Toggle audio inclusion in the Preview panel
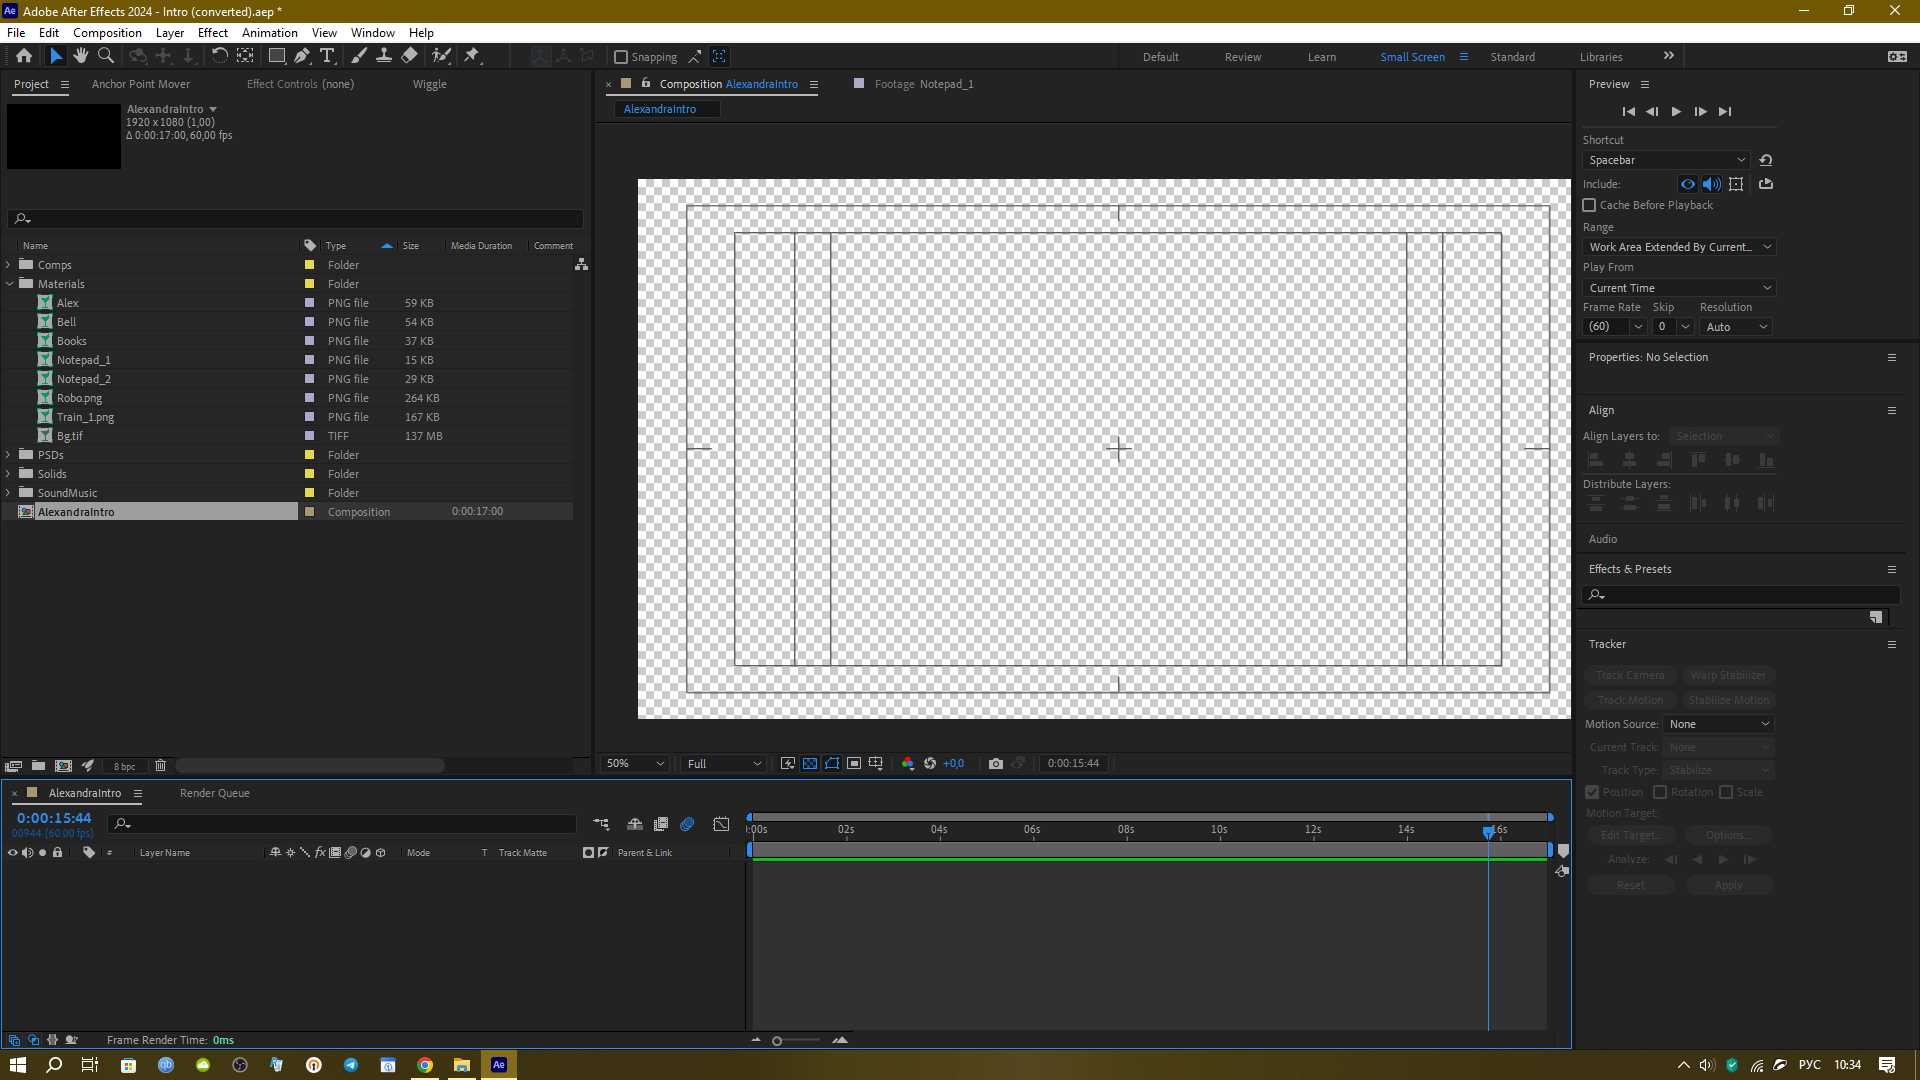This screenshot has height=1080, width=1920. 1712,184
